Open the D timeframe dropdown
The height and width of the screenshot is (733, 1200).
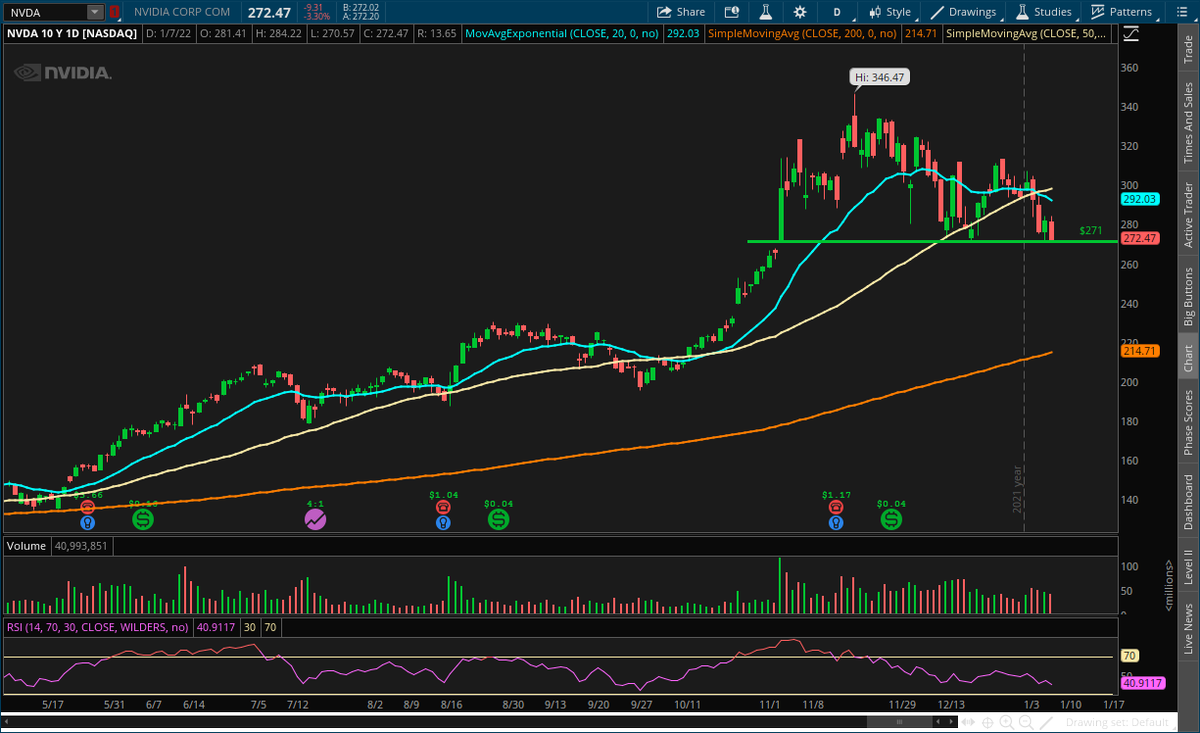click(837, 12)
